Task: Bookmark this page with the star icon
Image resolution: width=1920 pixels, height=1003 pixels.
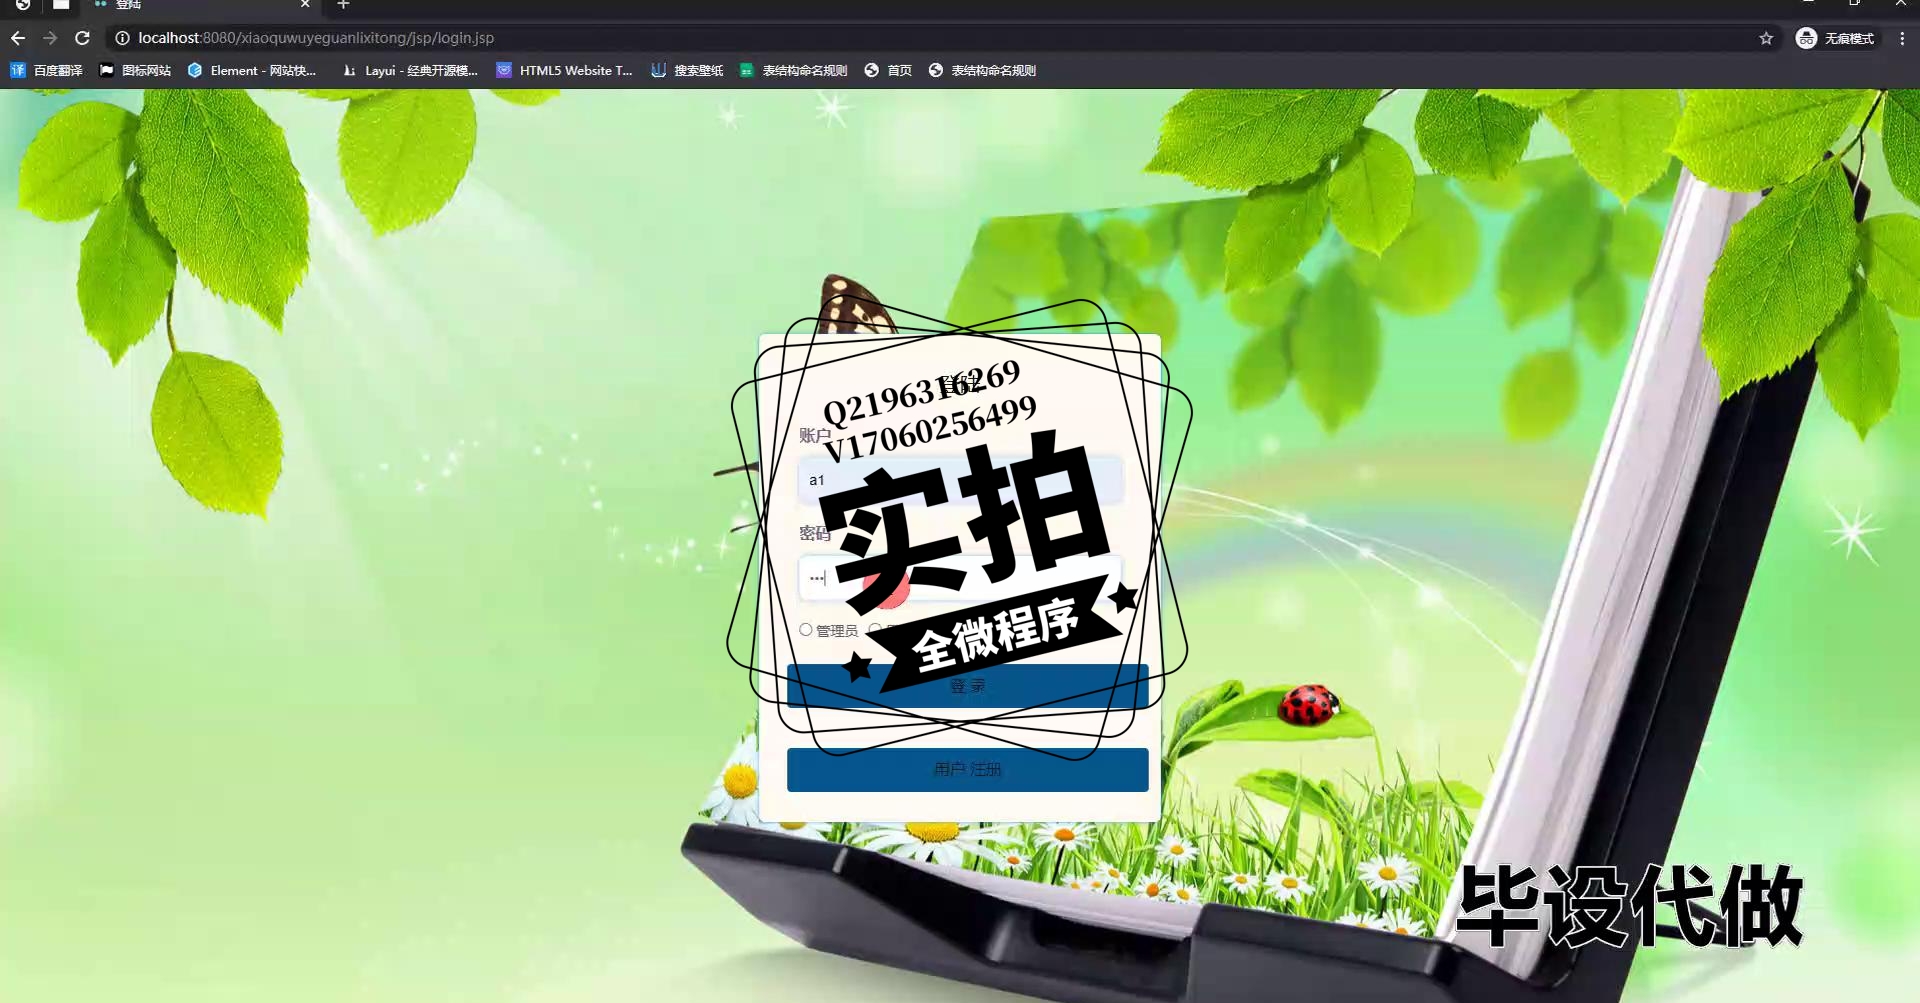Action: click(1766, 38)
